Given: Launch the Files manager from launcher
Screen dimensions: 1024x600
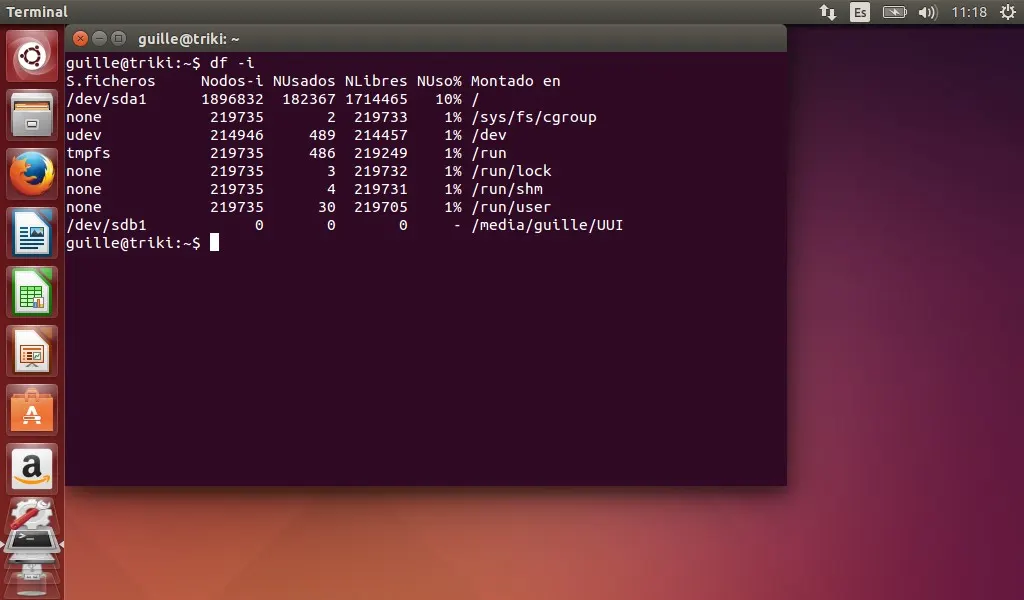Looking at the screenshot, I should [x=33, y=114].
